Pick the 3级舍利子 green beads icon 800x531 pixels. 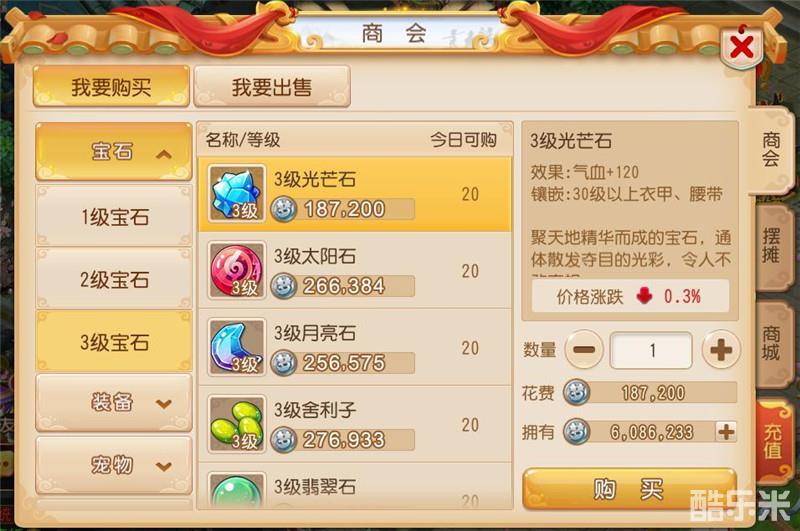tap(237, 424)
